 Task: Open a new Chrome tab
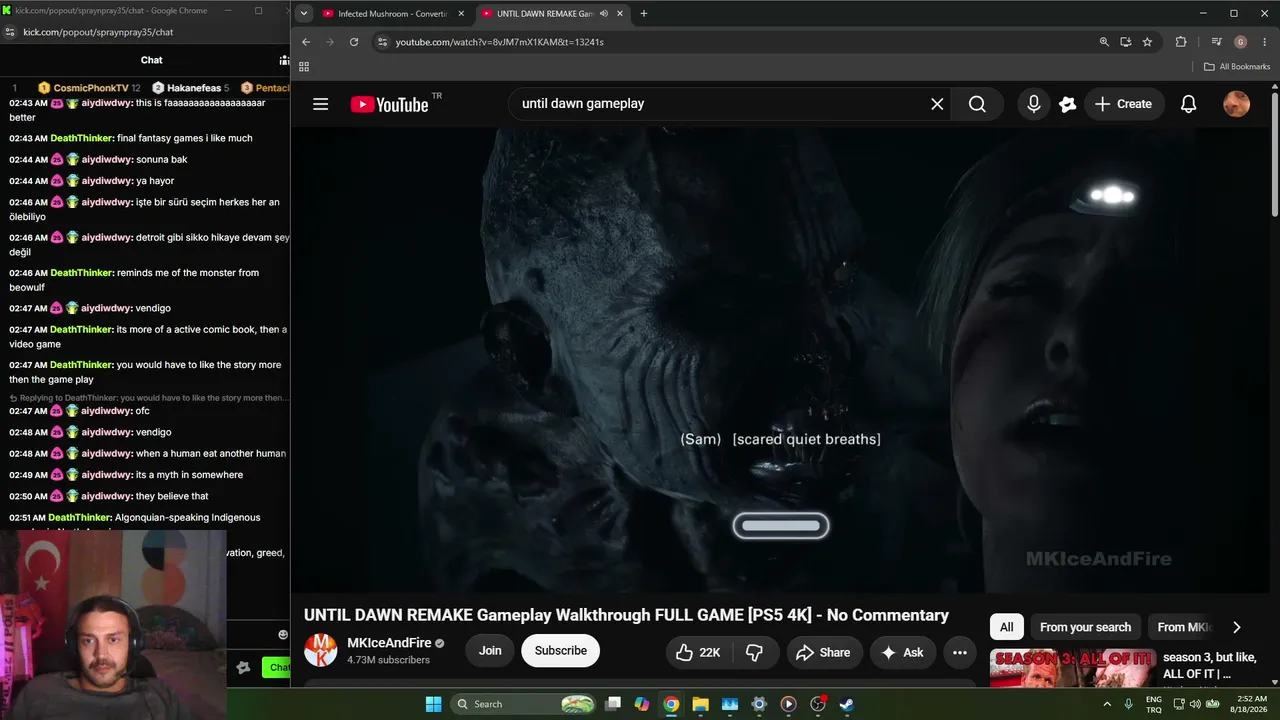[643, 14]
